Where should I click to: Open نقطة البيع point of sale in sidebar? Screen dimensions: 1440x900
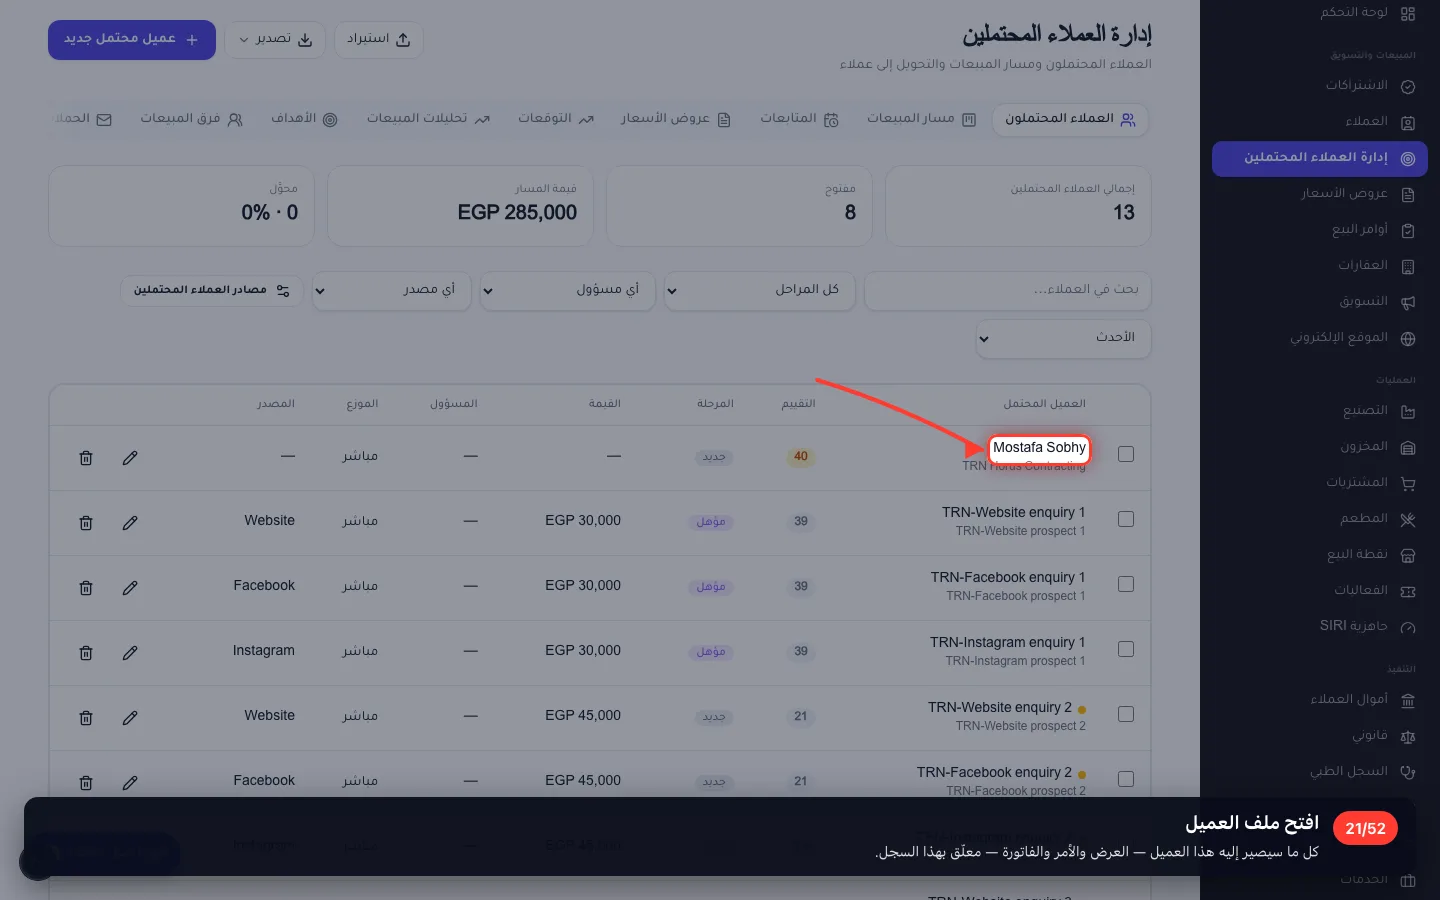1320,555
